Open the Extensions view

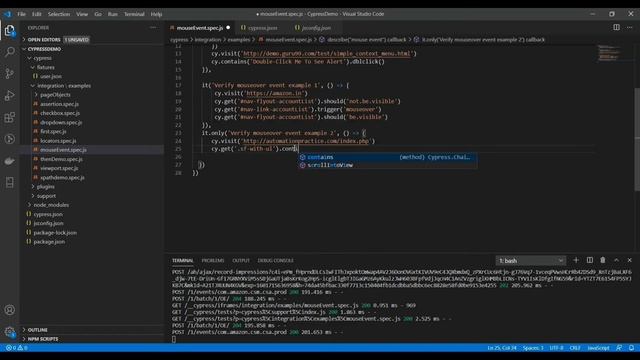pyautogui.click(x=9, y=118)
